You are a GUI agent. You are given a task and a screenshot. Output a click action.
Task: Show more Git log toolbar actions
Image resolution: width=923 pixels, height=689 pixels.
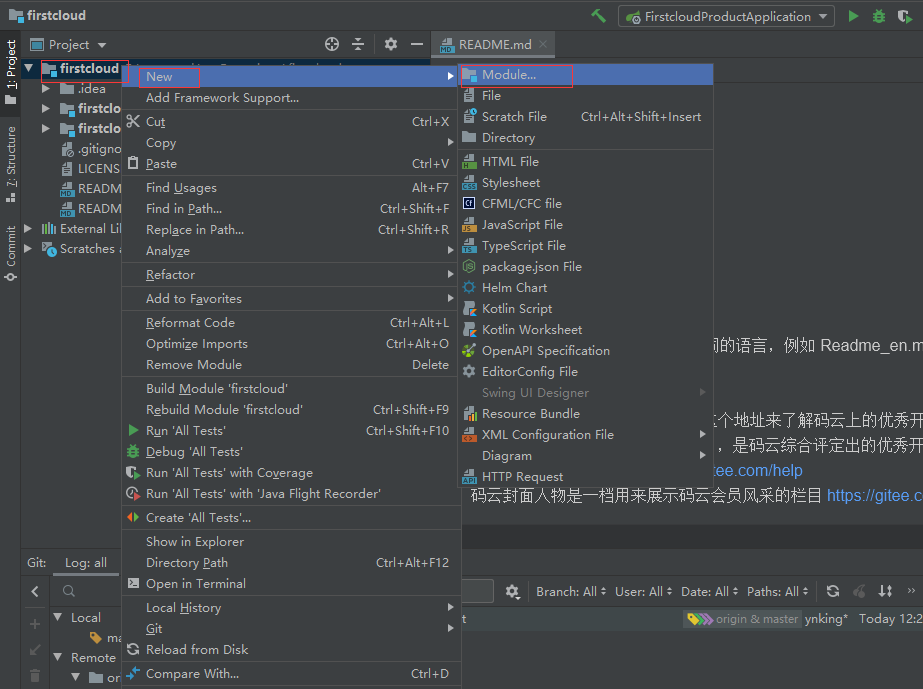pos(911,591)
